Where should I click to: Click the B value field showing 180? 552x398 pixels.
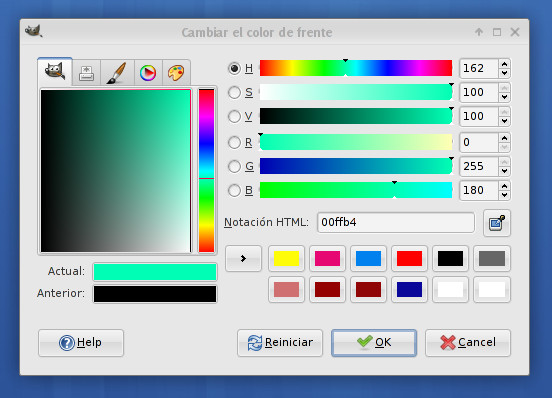(x=479, y=190)
